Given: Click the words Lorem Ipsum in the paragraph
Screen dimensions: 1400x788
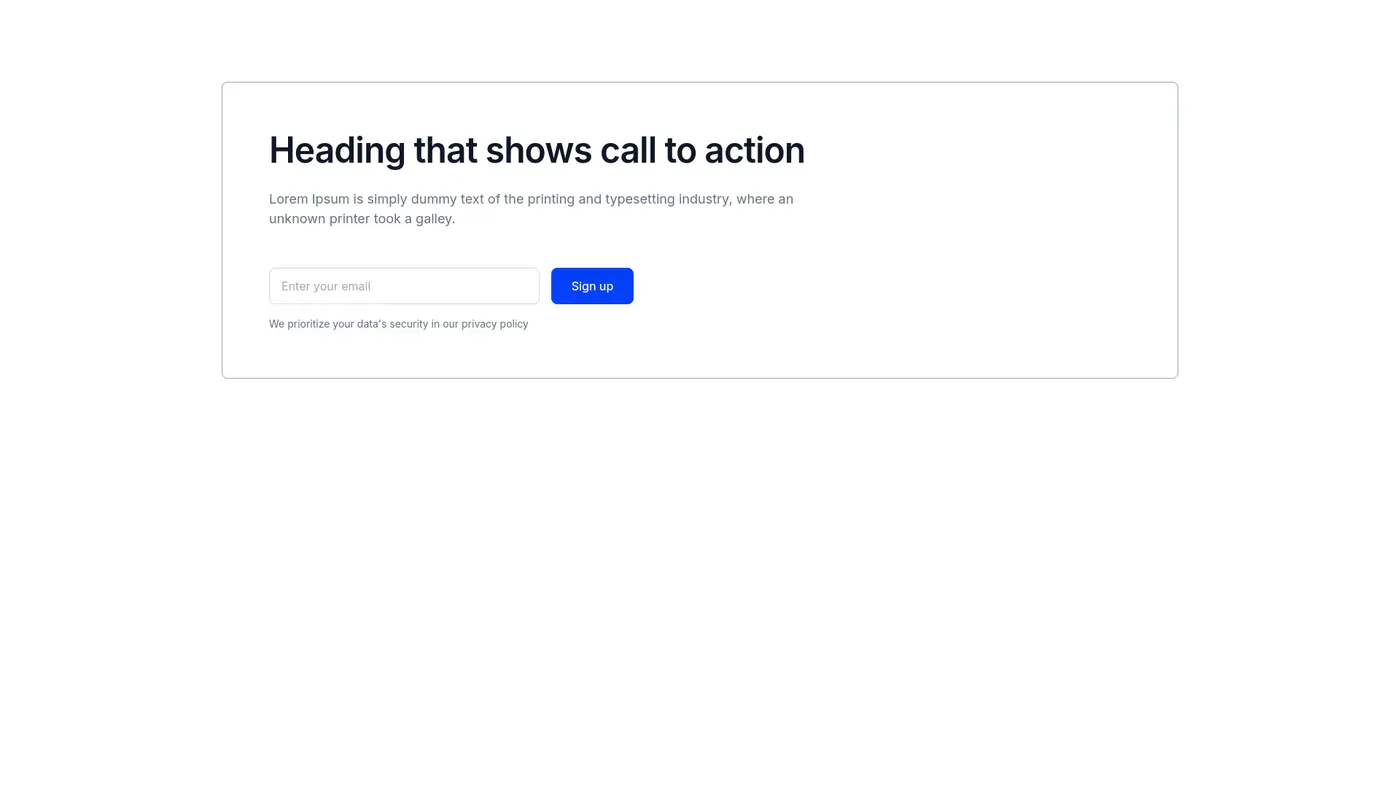Looking at the screenshot, I should coord(309,199).
